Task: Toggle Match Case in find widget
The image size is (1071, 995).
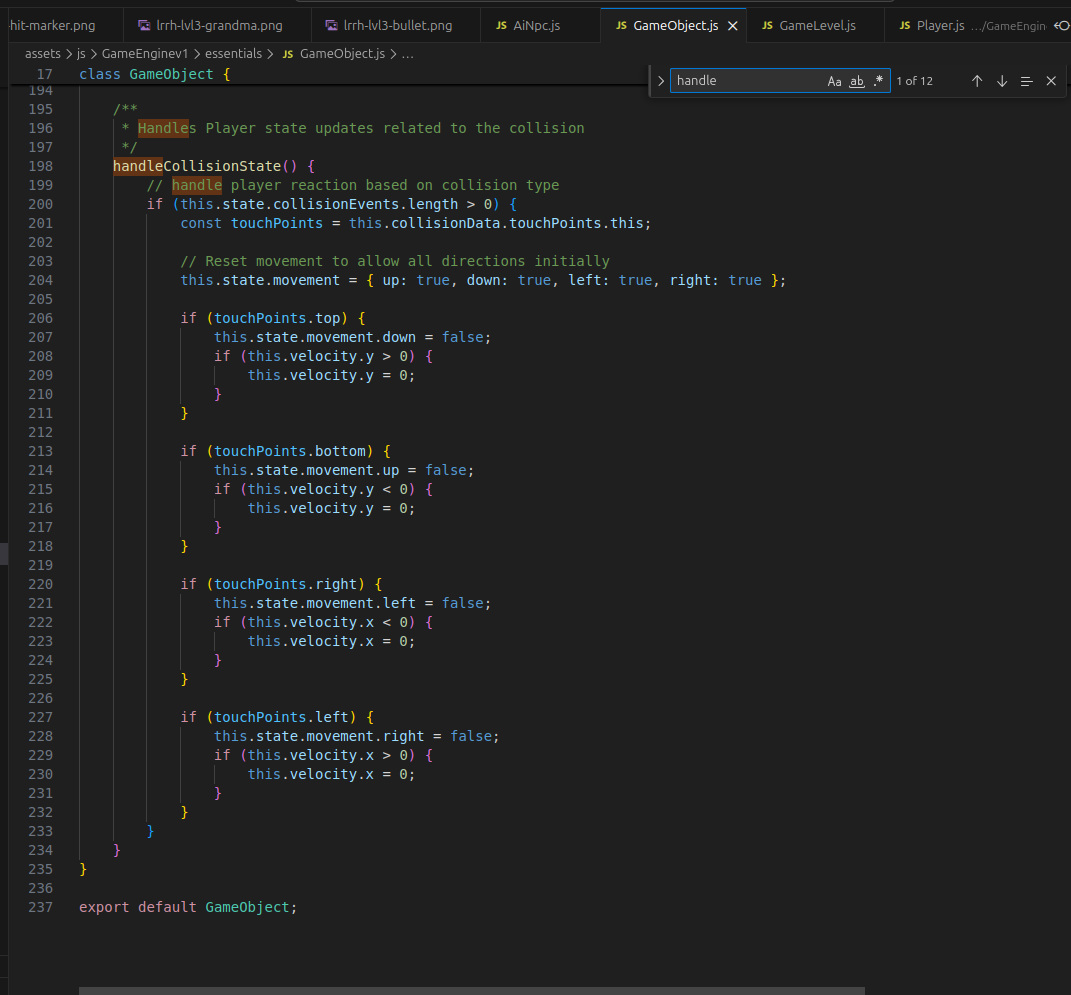Action: (x=834, y=81)
